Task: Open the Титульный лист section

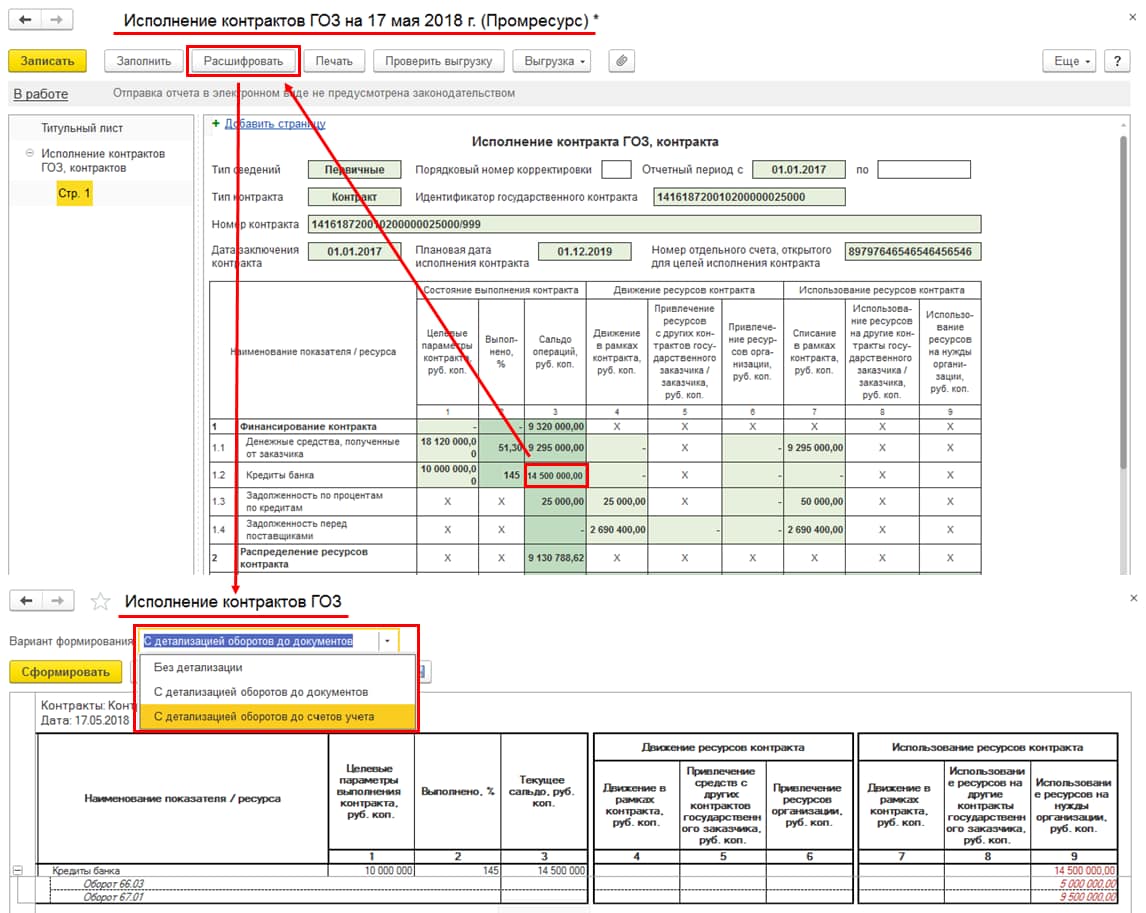Action: pyautogui.click(x=82, y=128)
